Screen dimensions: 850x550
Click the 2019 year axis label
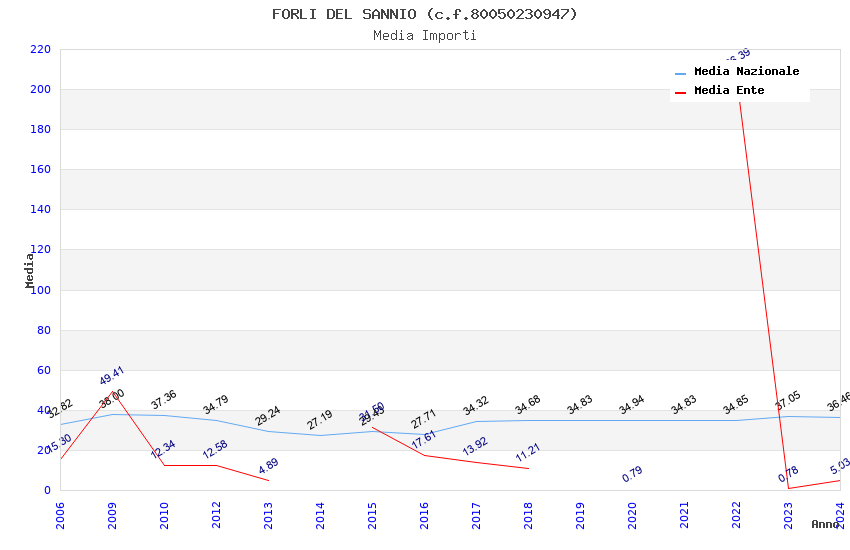tap(581, 515)
